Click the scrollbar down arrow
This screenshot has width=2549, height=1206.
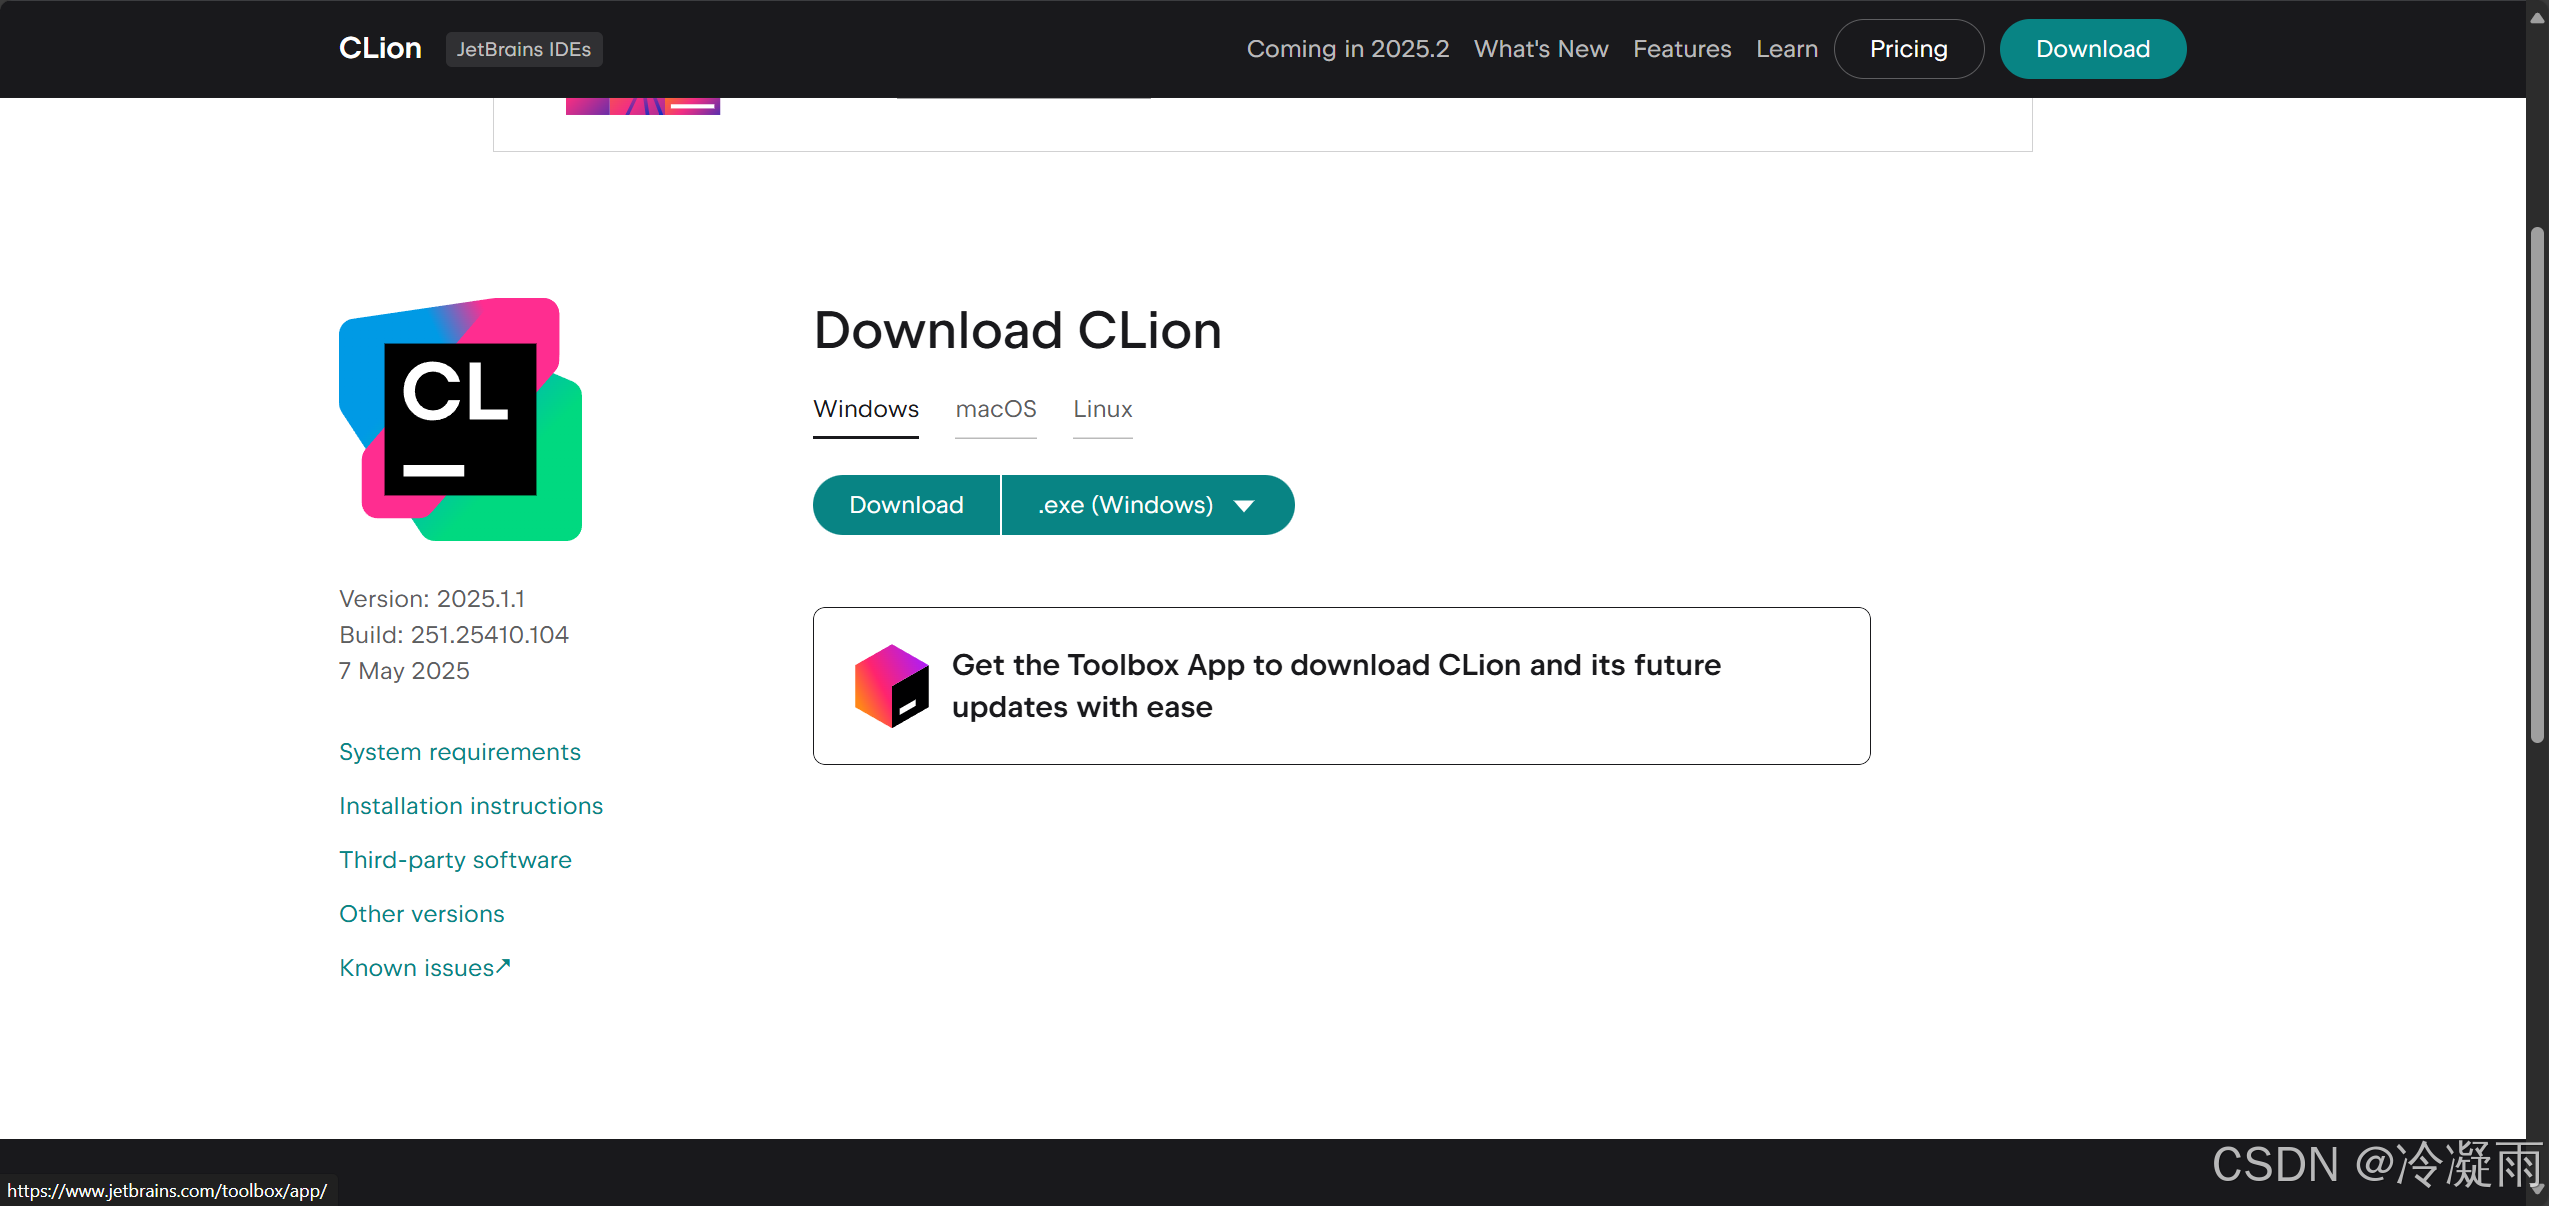click(x=2537, y=1189)
